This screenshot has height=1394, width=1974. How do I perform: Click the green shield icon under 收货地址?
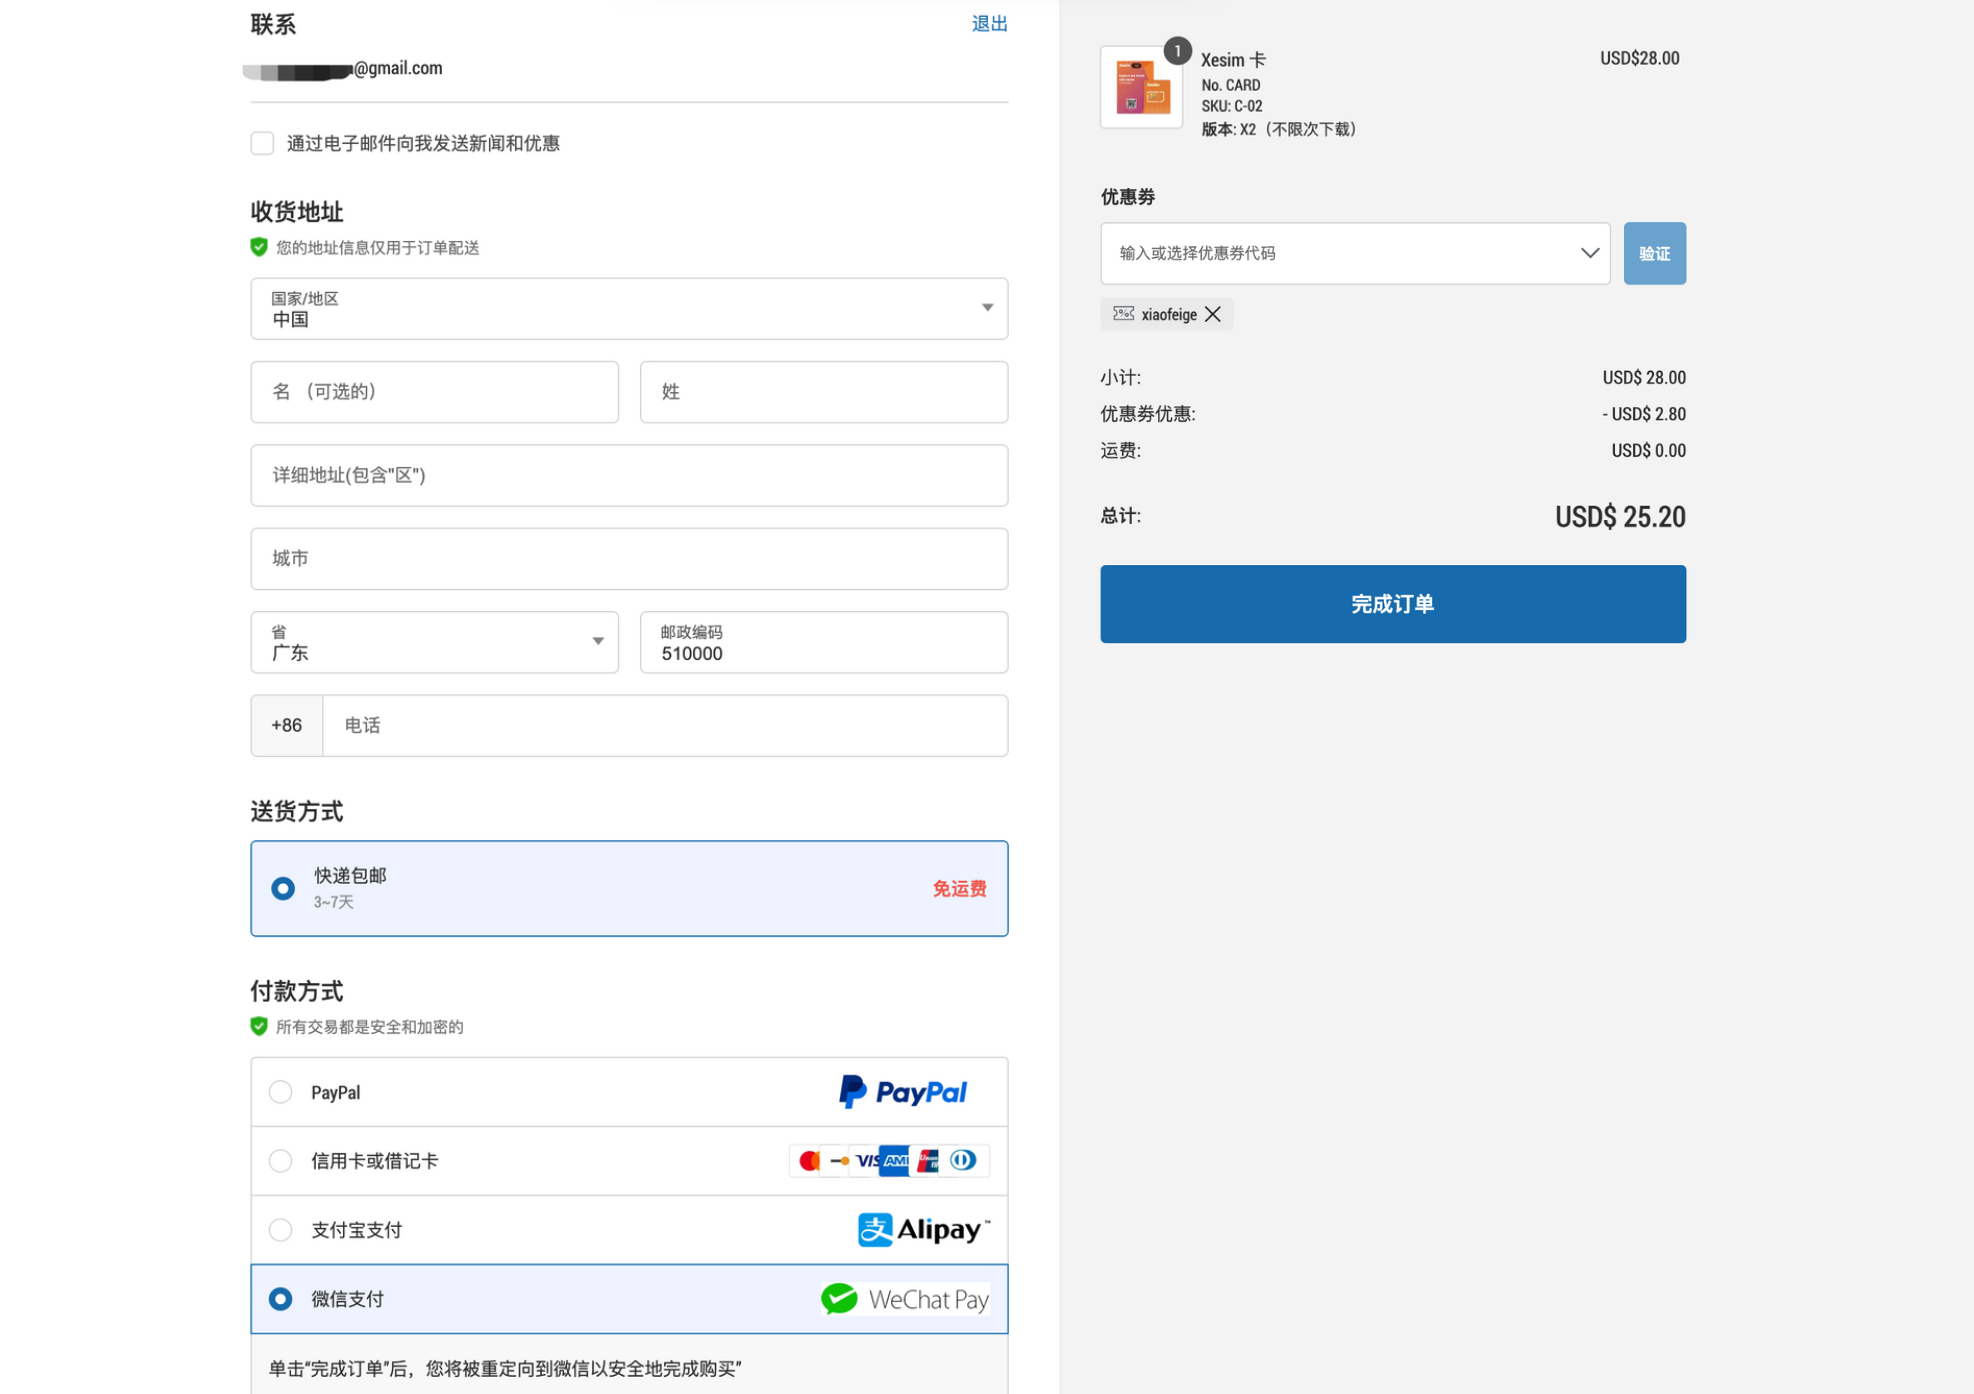[x=259, y=247]
